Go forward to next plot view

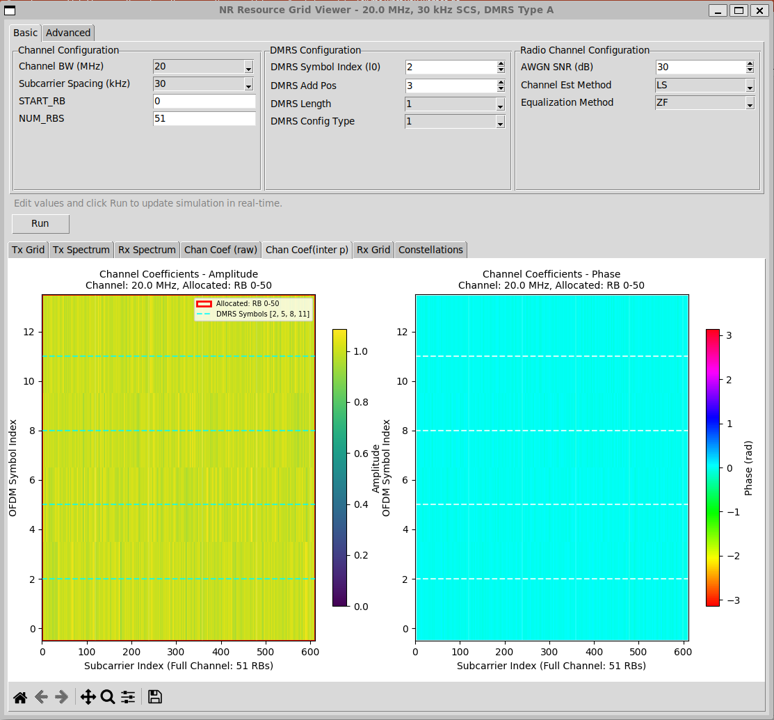(61, 697)
